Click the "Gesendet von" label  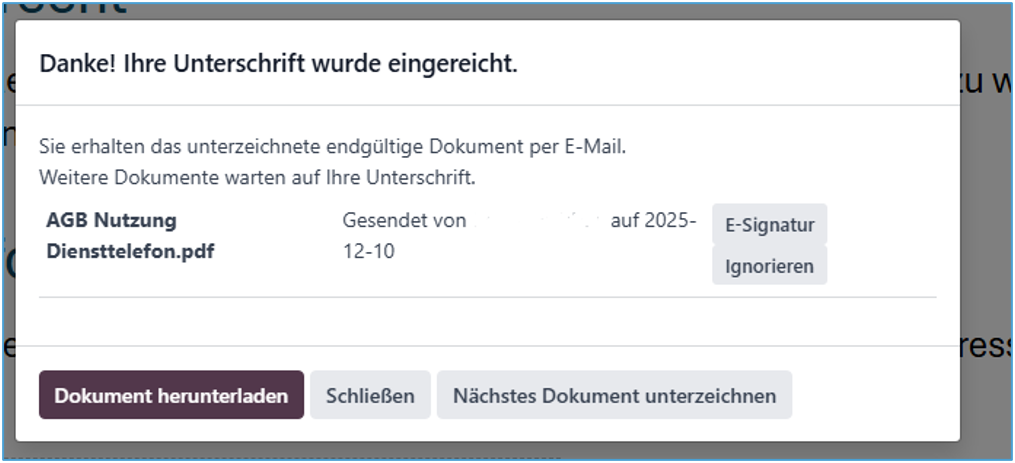click(x=404, y=220)
